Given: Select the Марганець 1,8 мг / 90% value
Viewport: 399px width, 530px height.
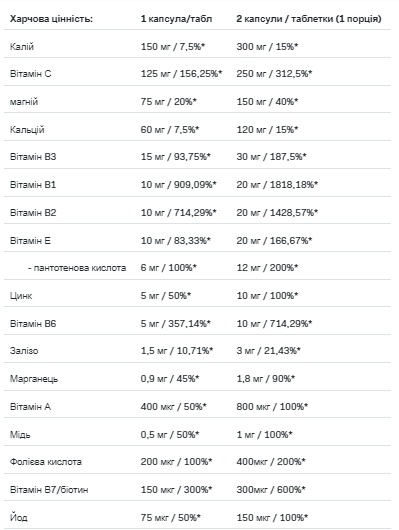Looking at the screenshot, I should 265,379.
